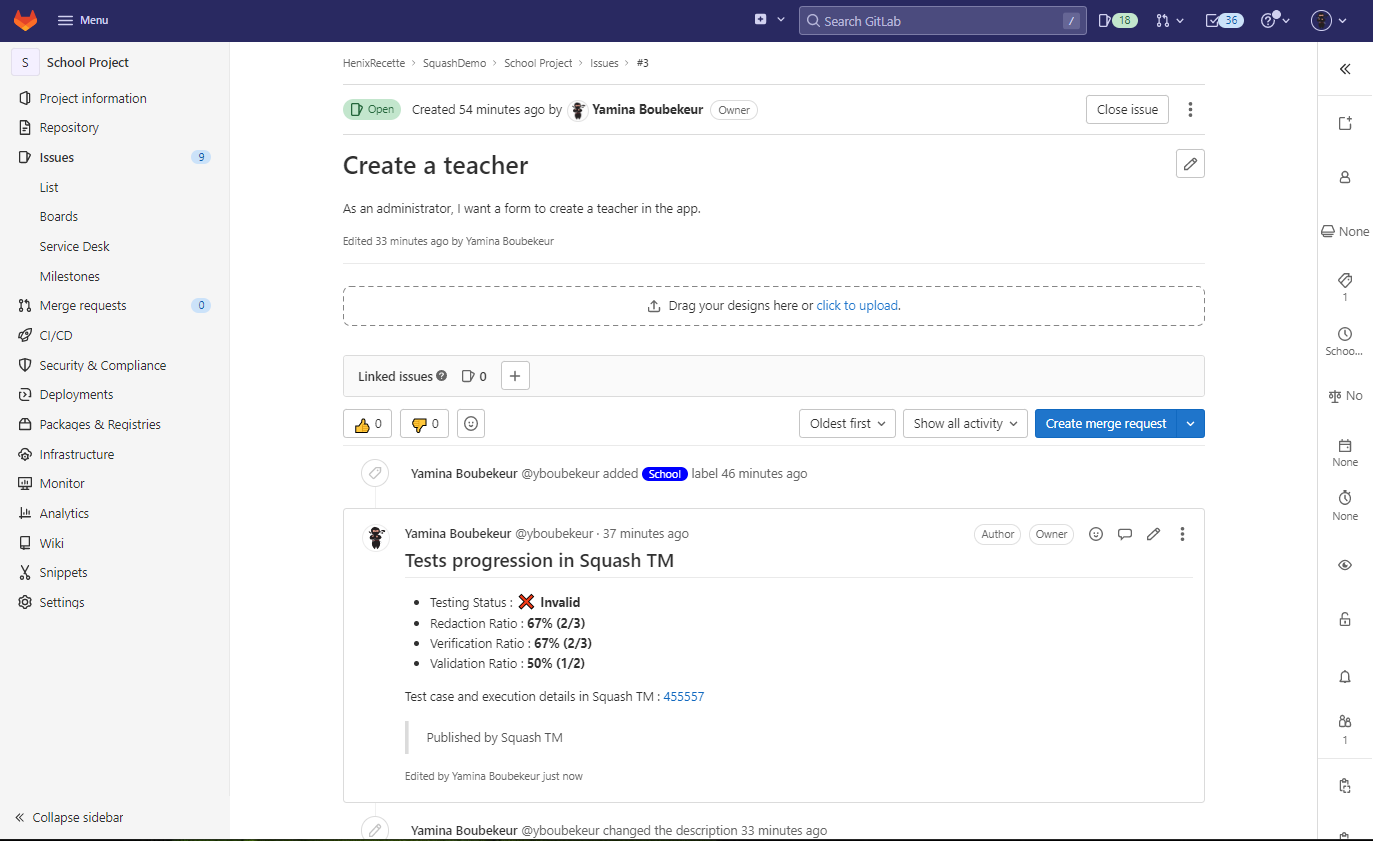Image resolution: width=1373 pixels, height=841 pixels.
Task: Open the Issues counter showing 18
Action: [1117, 20]
